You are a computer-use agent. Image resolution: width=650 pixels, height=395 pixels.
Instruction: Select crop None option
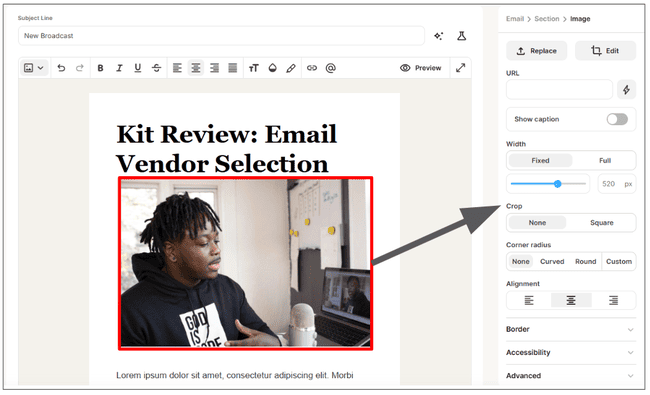(x=537, y=223)
